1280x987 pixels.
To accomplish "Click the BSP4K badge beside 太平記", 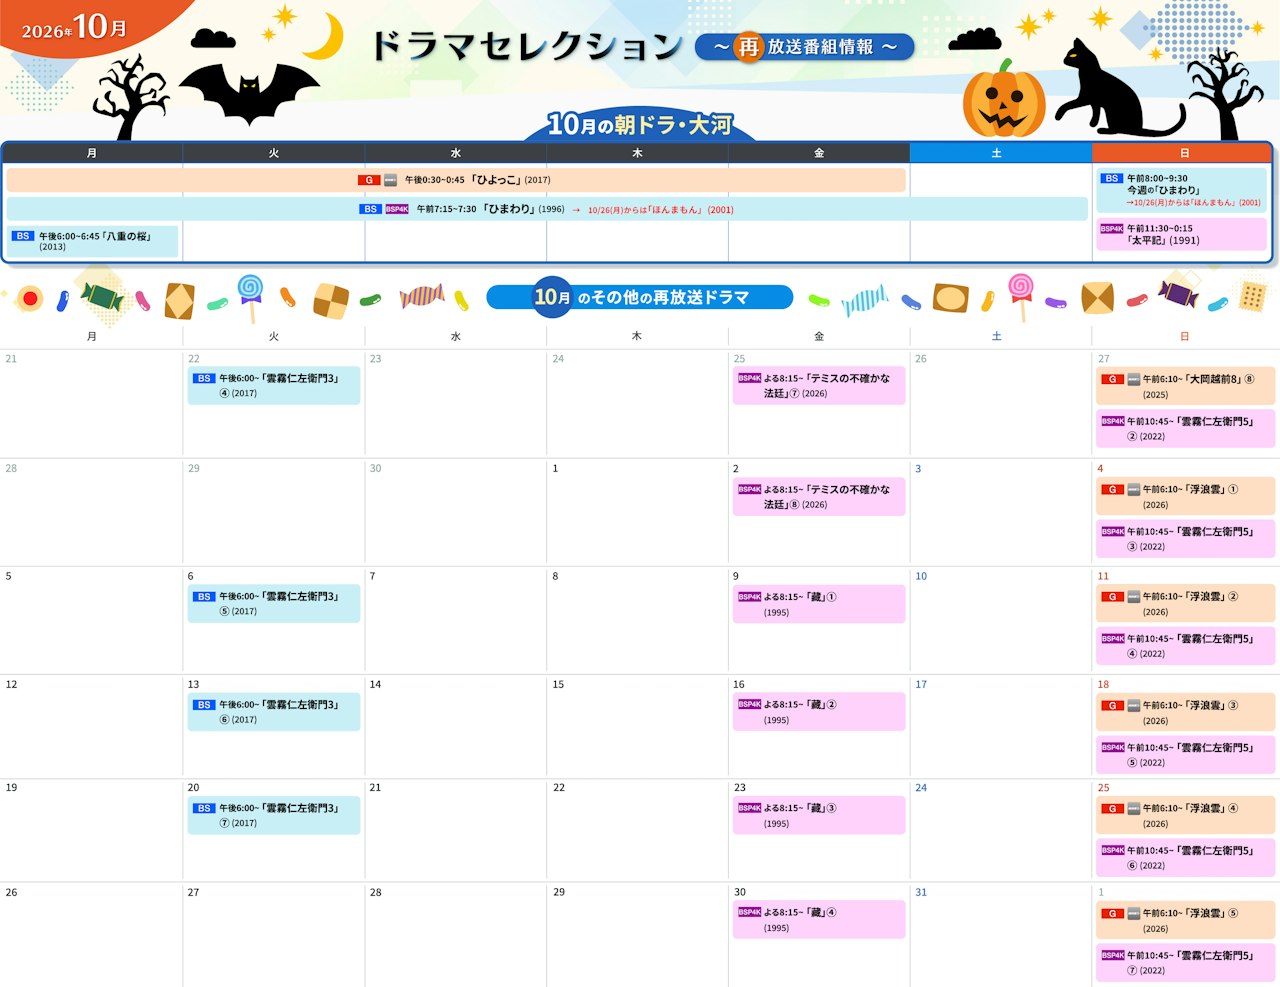I will pos(1112,229).
